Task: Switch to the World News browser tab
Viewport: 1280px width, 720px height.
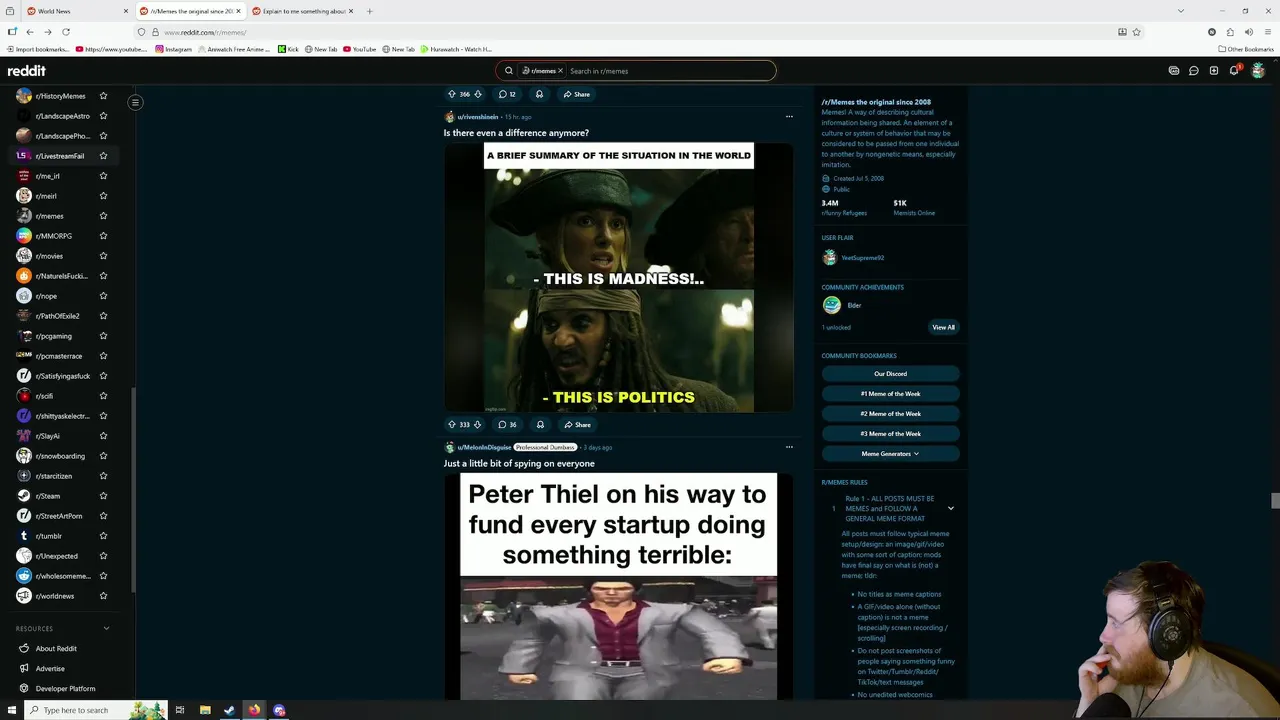Action: [x=78, y=11]
